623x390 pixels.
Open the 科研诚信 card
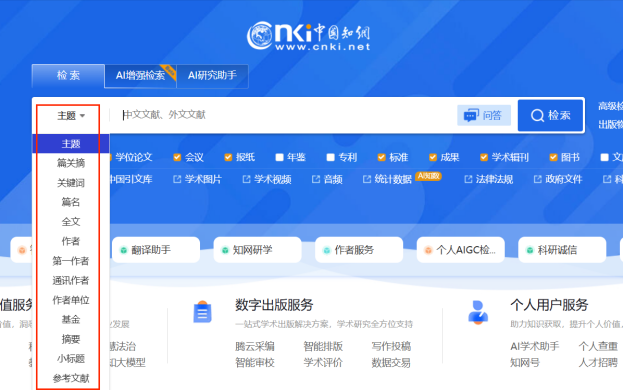[562, 250]
